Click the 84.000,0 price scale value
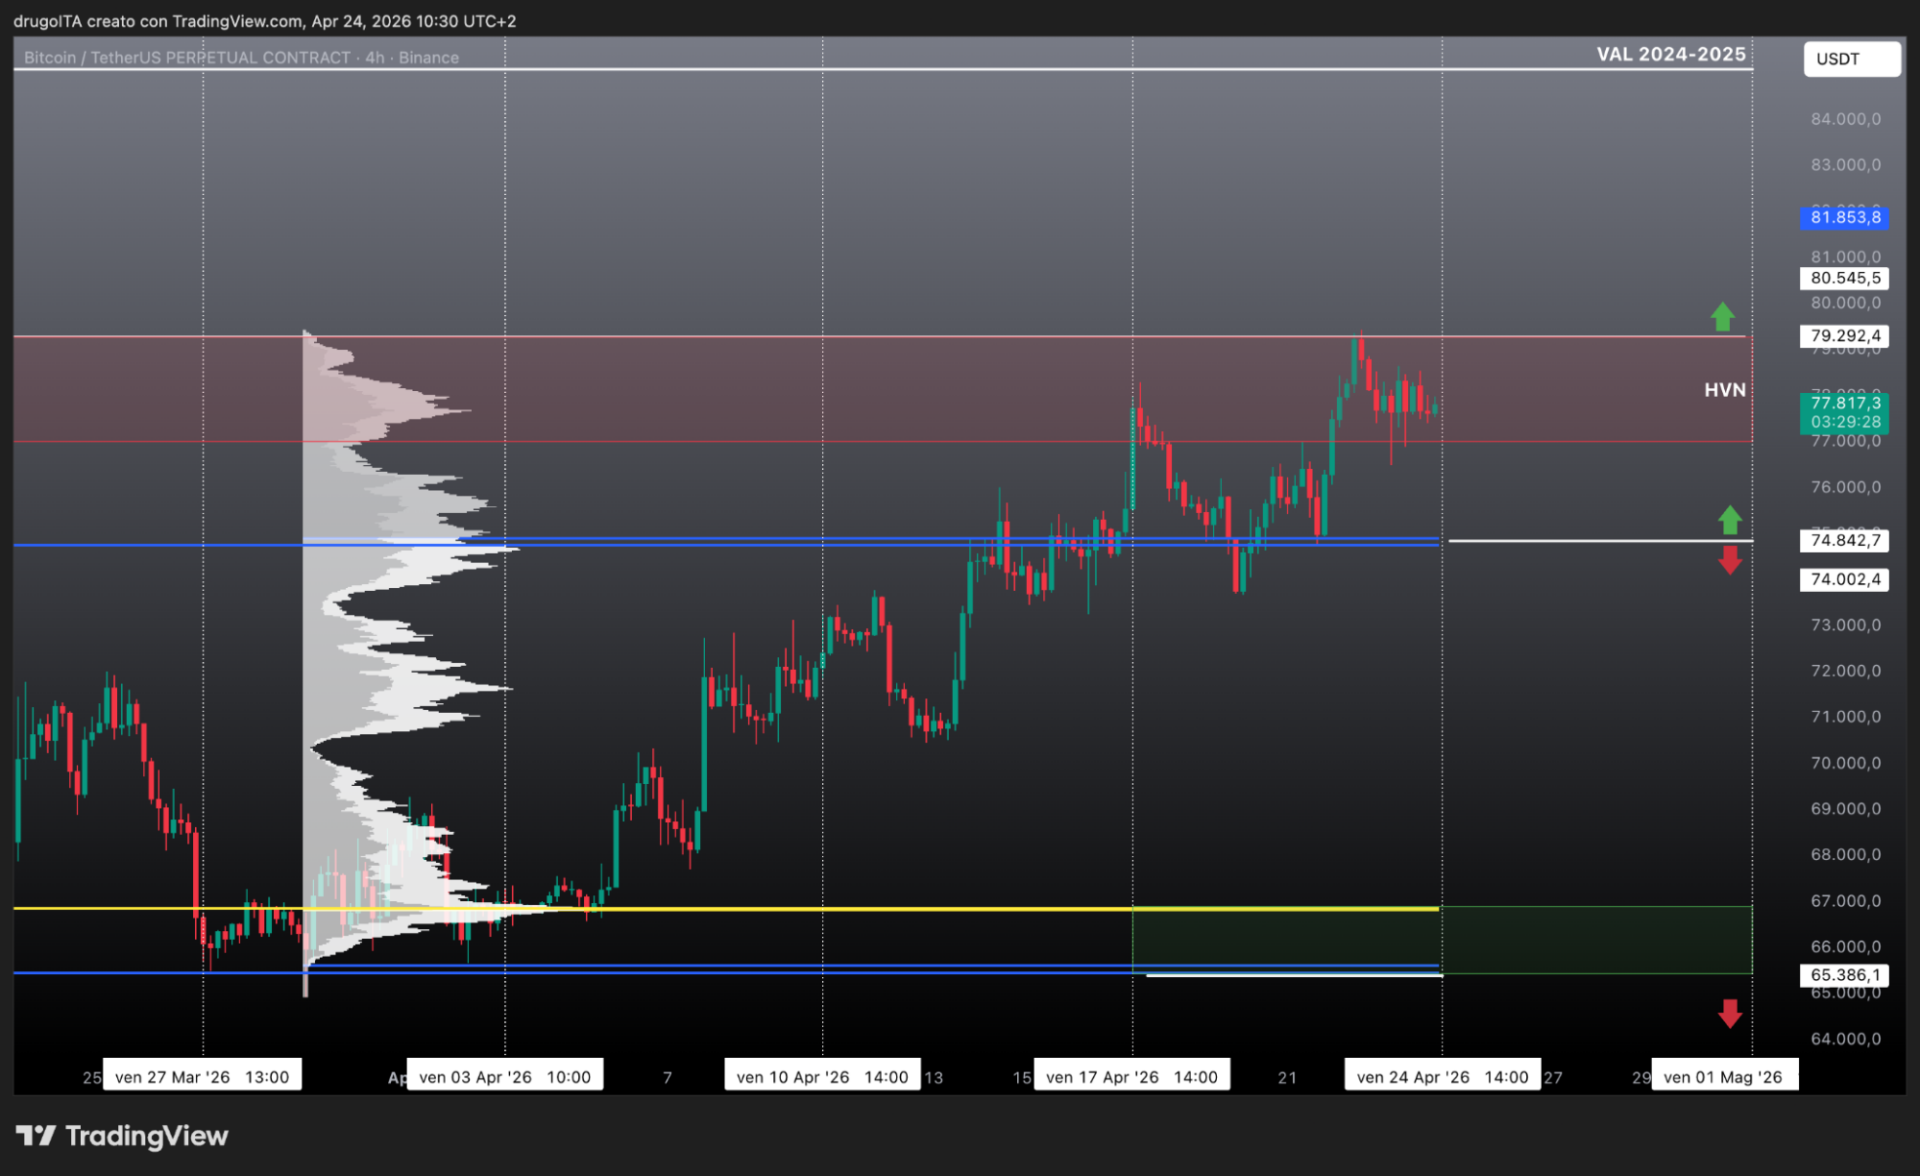Image resolution: width=1920 pixels, height=1176 pixels. pos(1845,119)
